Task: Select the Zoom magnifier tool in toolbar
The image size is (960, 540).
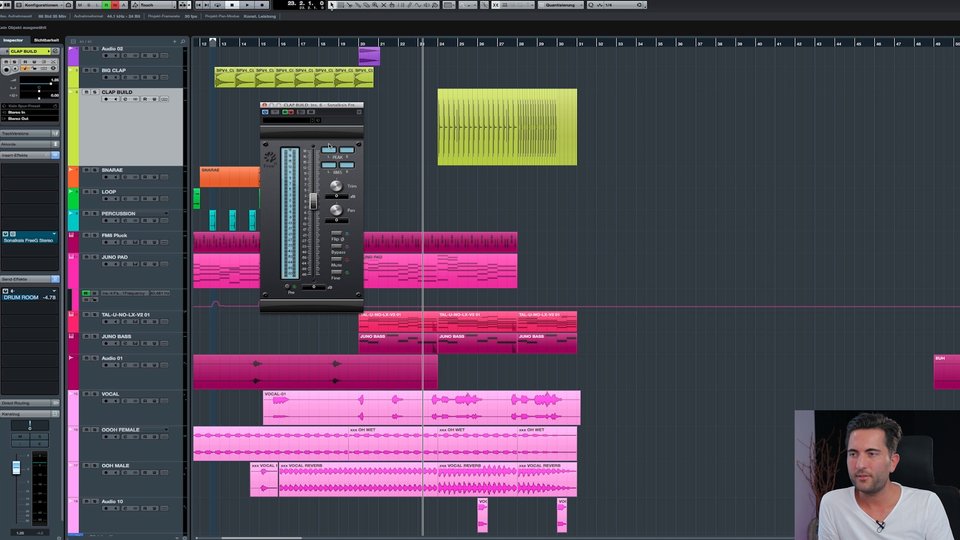Action: (375, 5)
